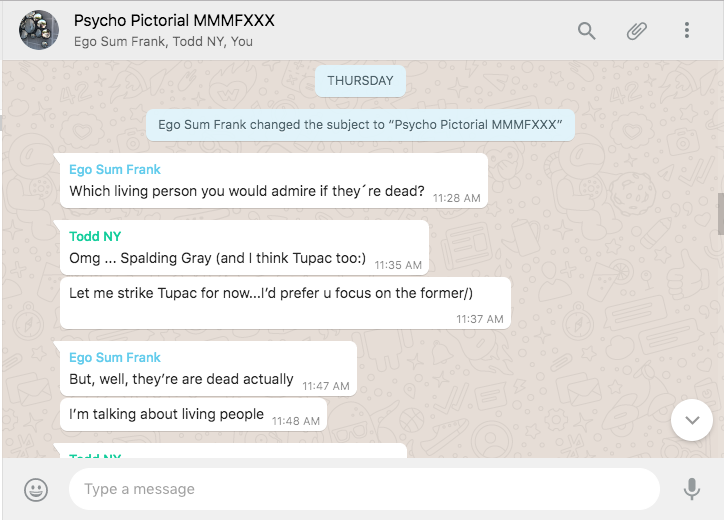Click the "I'm talking about living people" message
This screenshot has width=724, height=520.
point(166,414)
